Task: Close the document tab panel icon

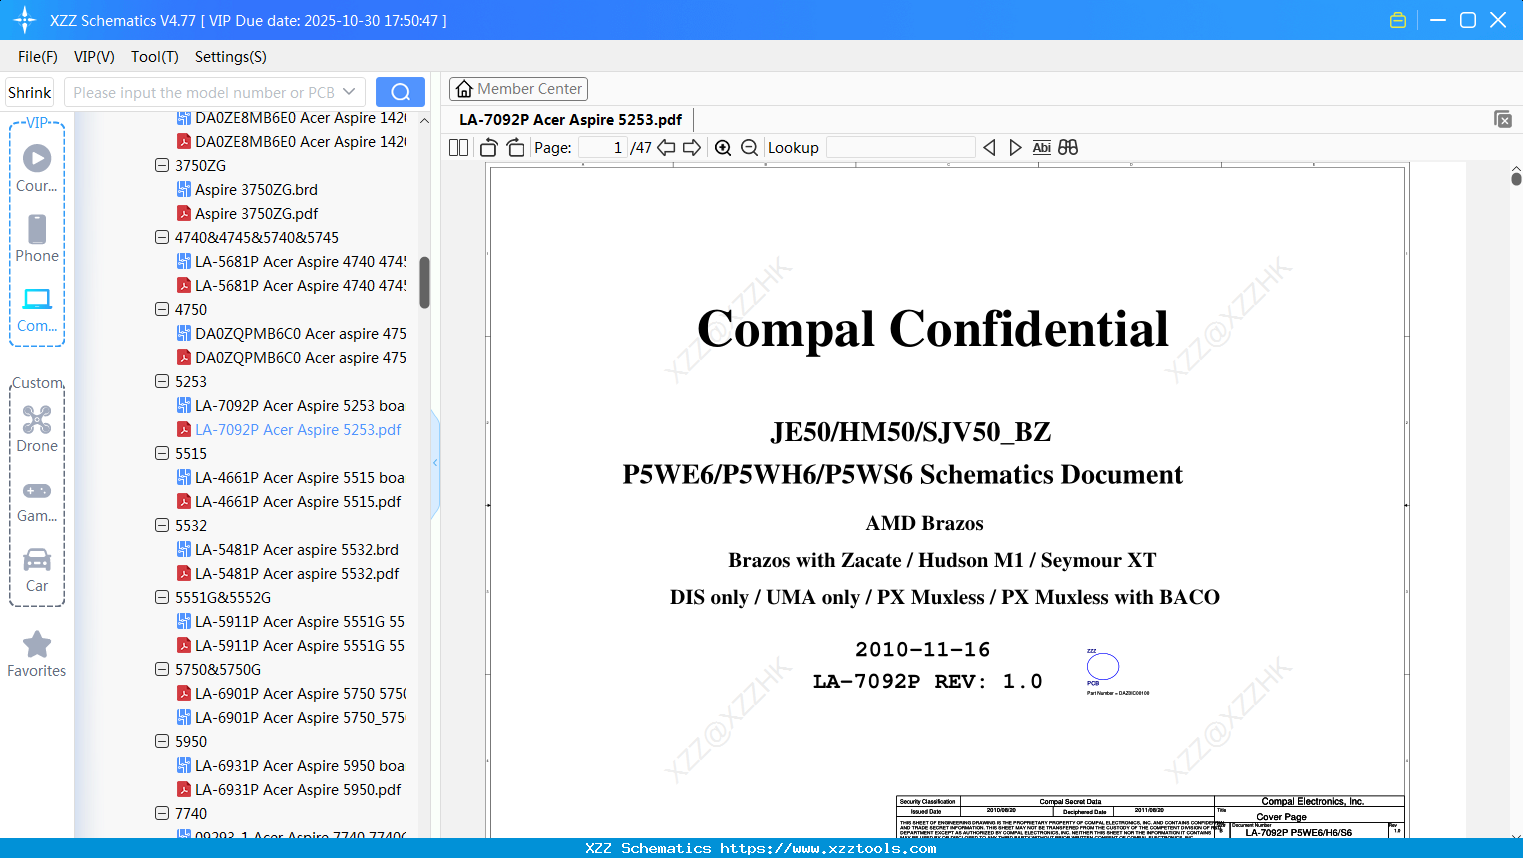Action: pos(1503,119)
